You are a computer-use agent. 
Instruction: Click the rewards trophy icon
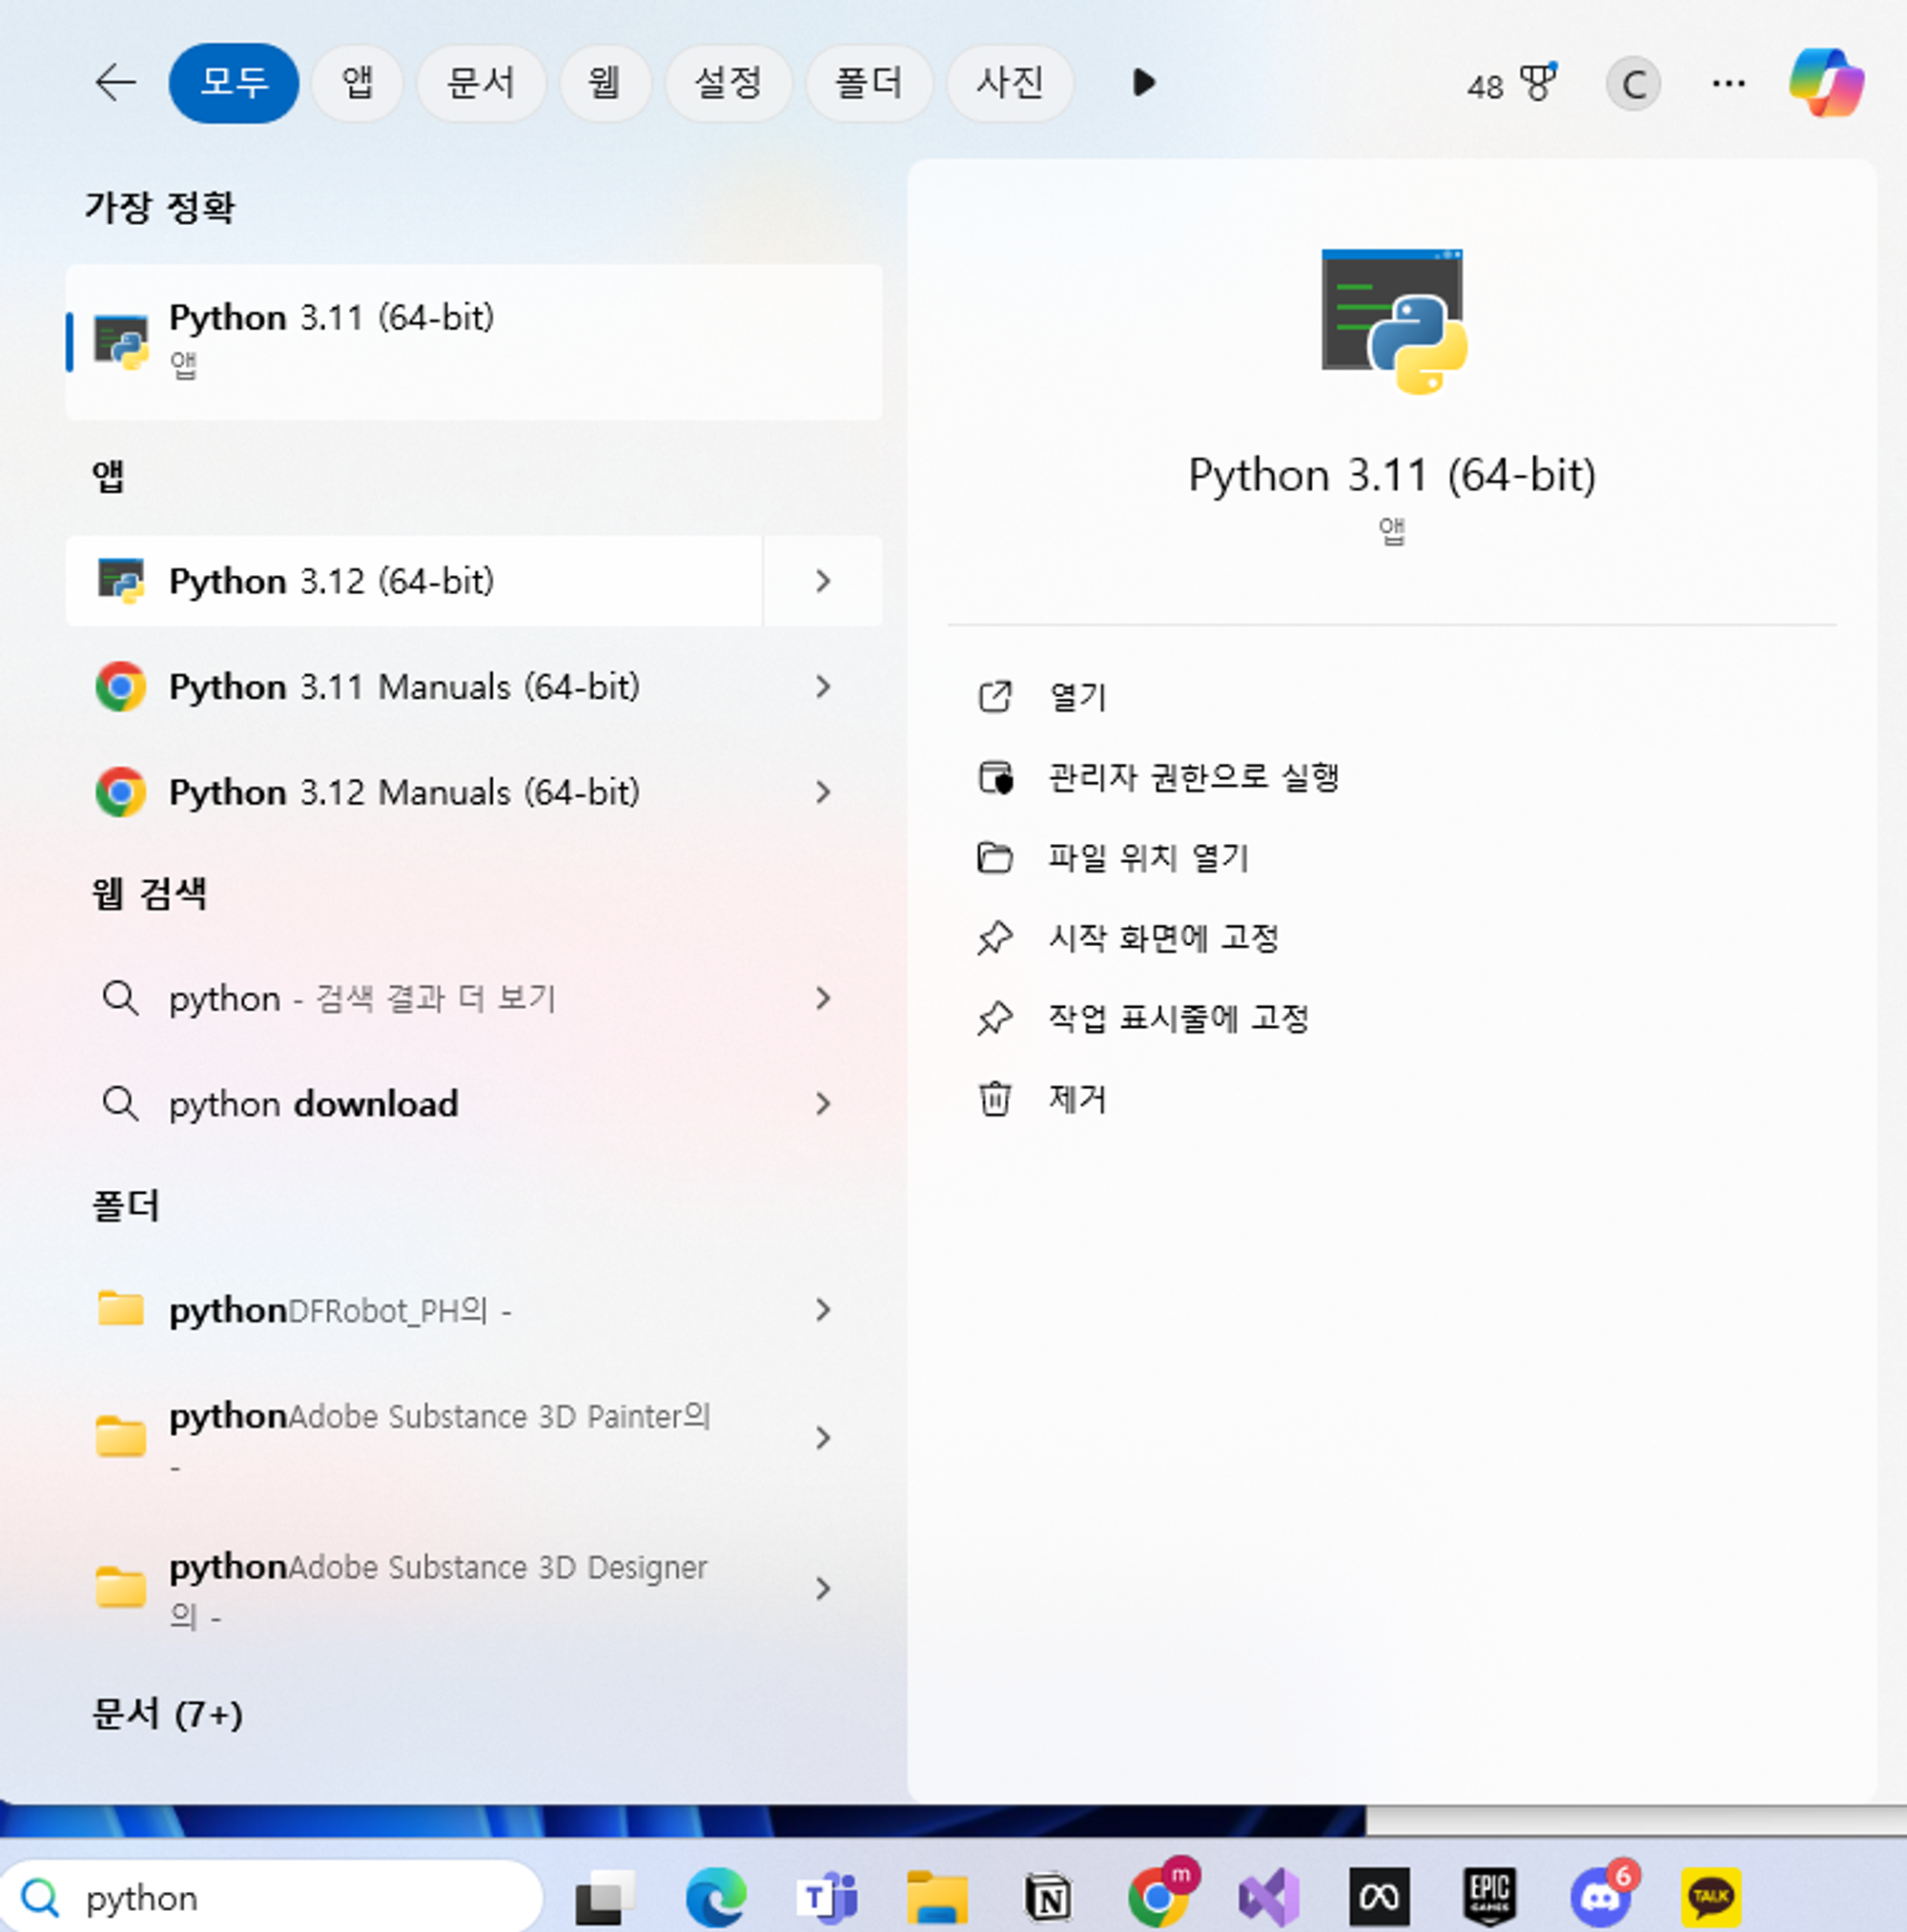(1537, 82)
